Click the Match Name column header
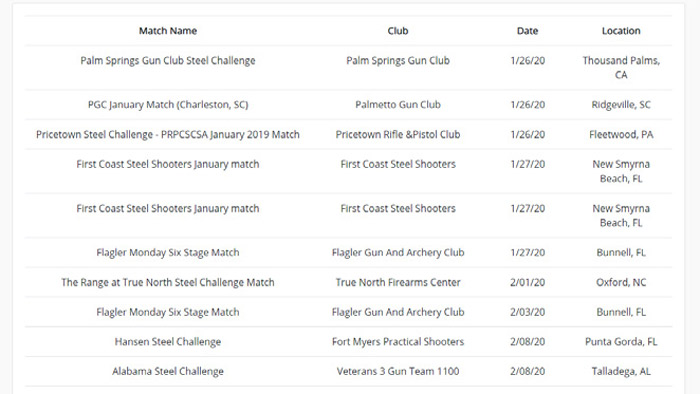 (168, 31)
